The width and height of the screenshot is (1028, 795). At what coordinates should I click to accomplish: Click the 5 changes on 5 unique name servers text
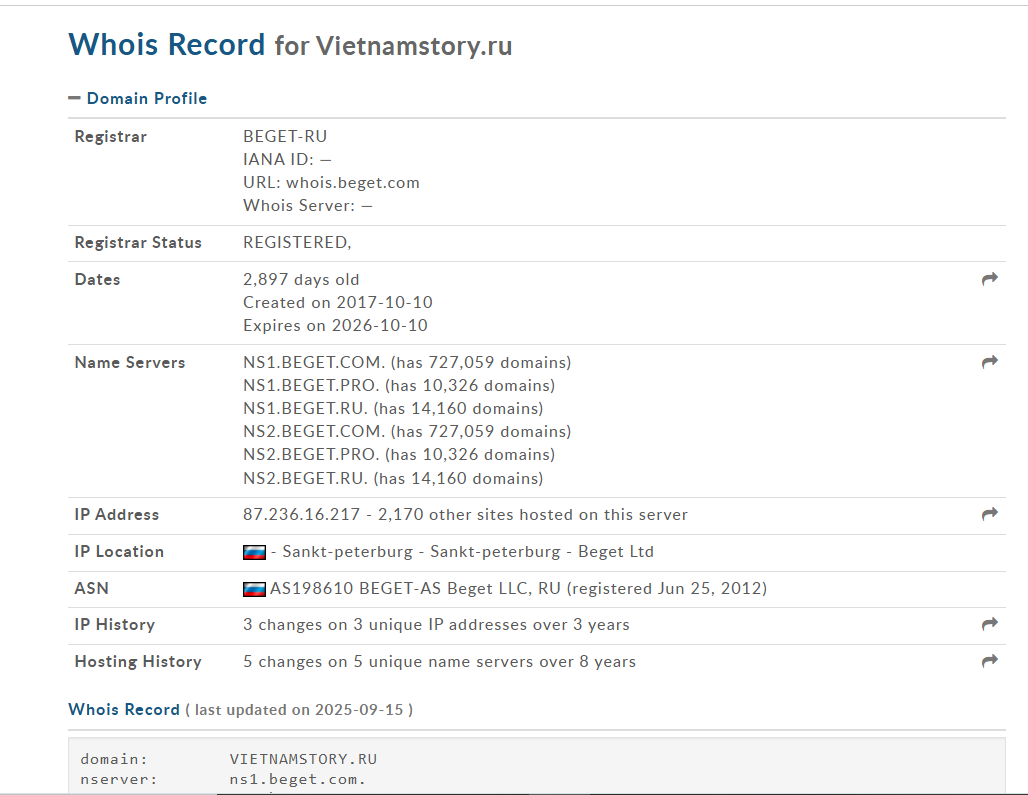coord(439,661)
